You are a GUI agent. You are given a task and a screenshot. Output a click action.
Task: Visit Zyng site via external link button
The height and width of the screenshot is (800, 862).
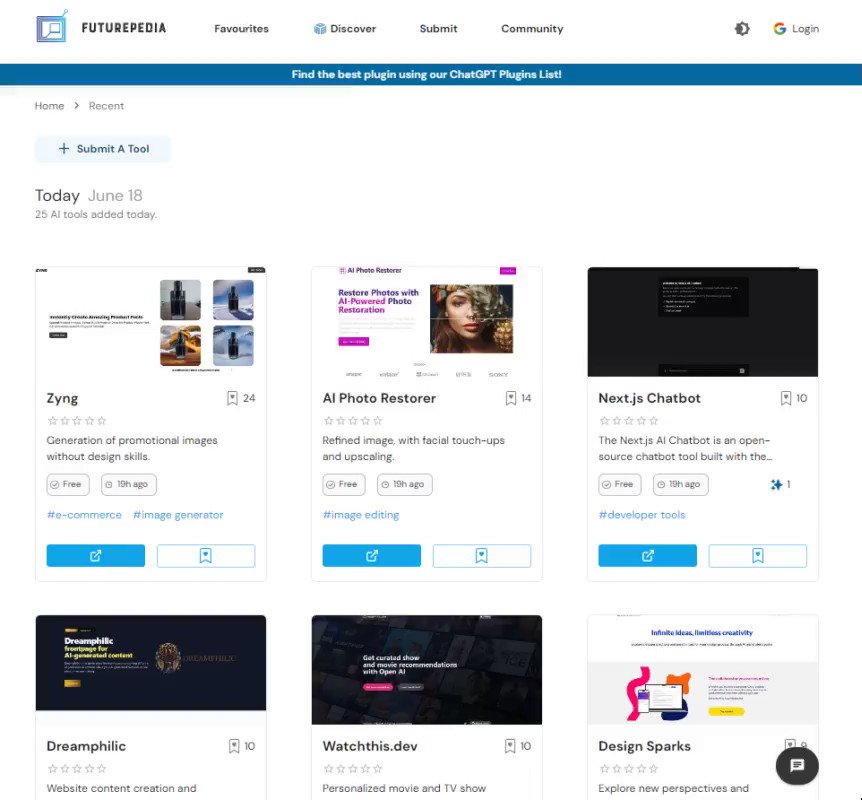click(x=96, y=555)
